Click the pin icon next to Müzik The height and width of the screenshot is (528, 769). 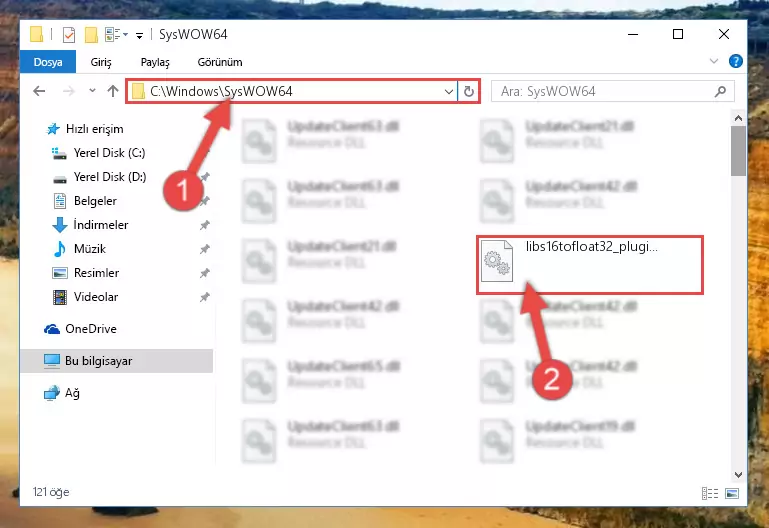click(205, 249)
